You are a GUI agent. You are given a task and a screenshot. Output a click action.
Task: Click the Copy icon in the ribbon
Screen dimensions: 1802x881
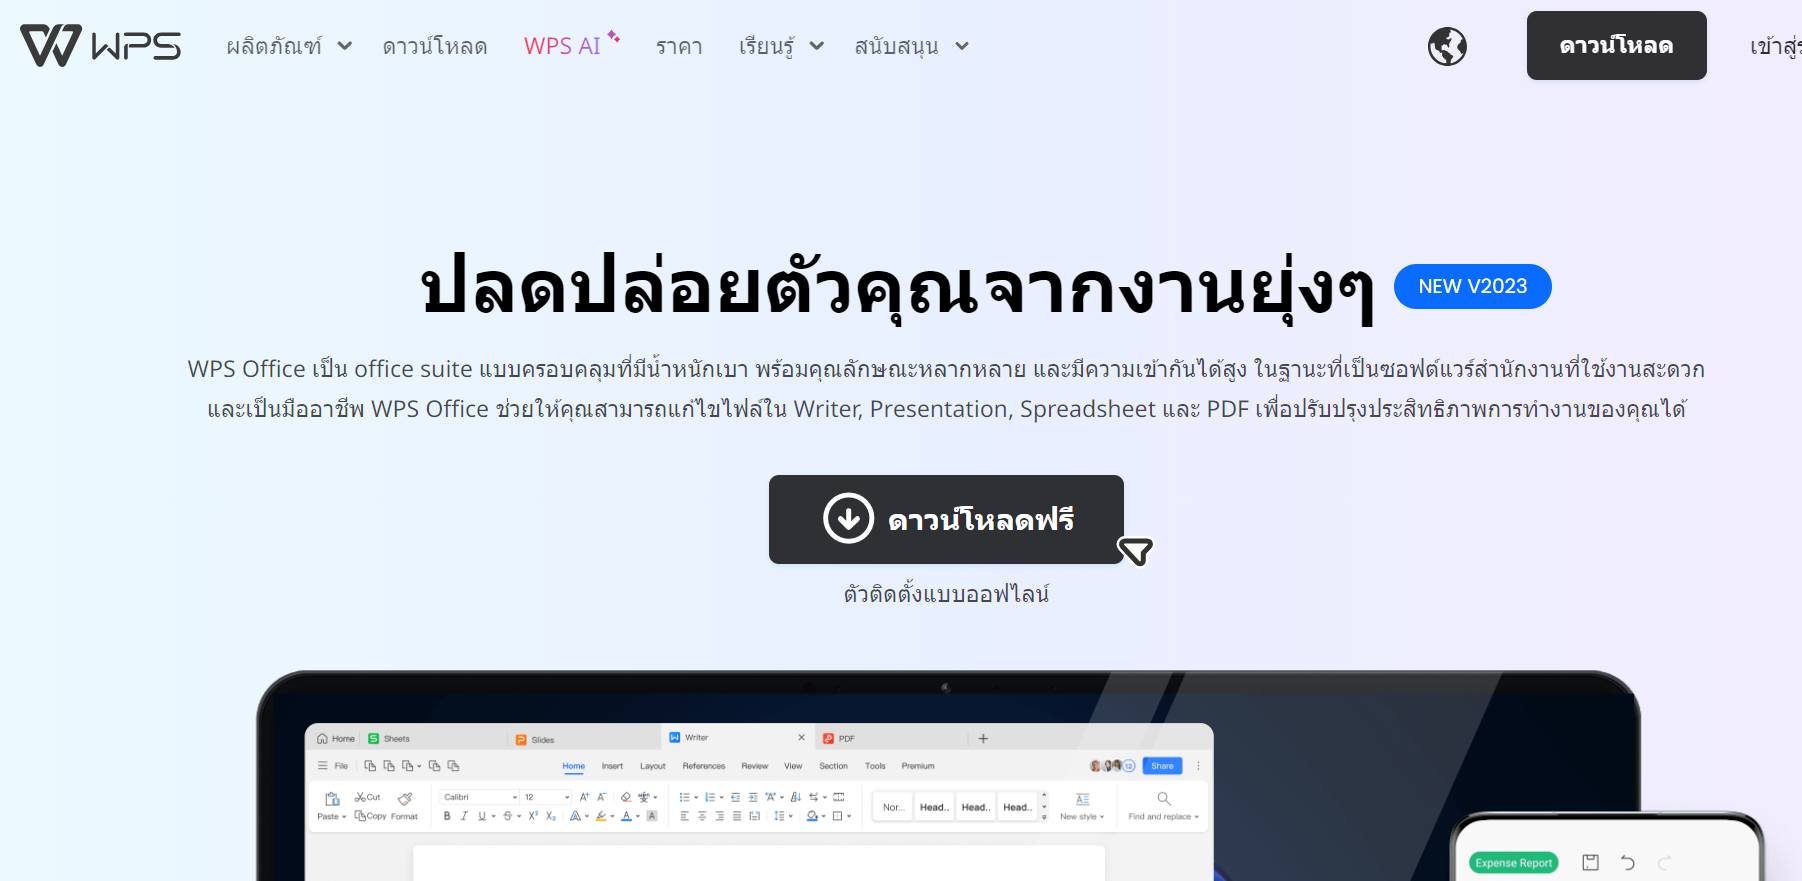pos(360,816)
